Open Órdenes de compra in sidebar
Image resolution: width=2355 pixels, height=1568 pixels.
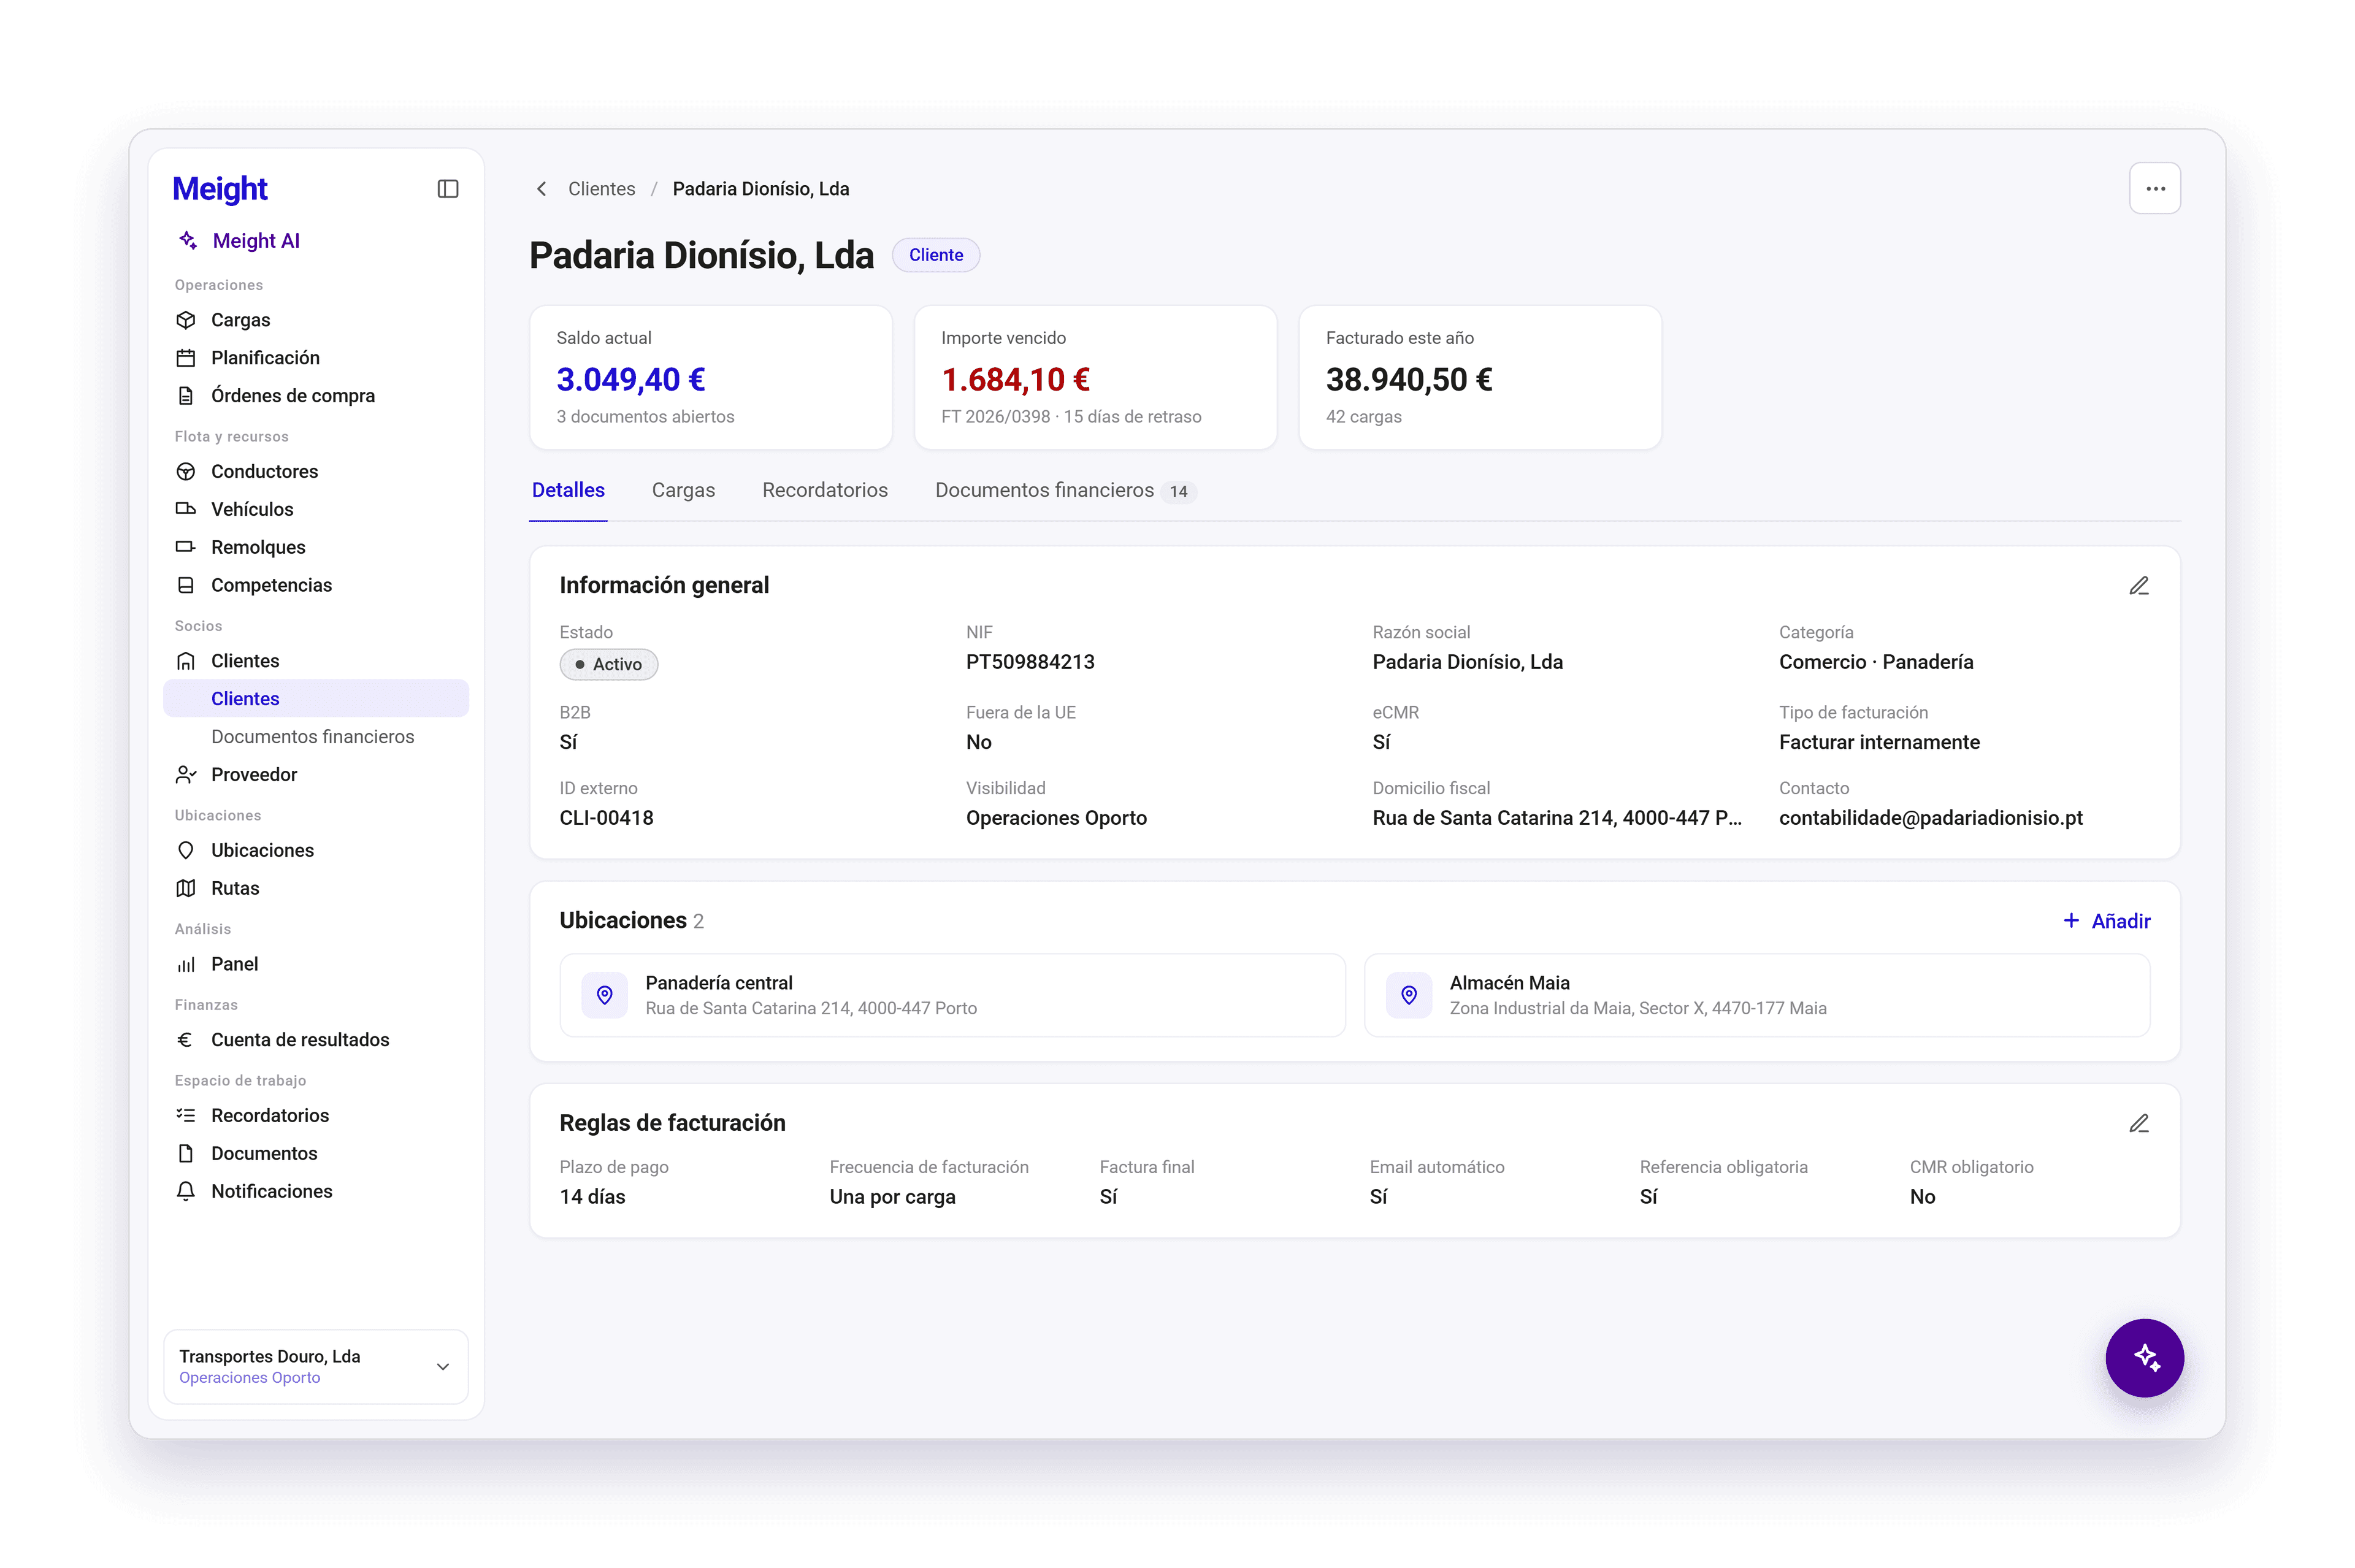tap(316, 396)
